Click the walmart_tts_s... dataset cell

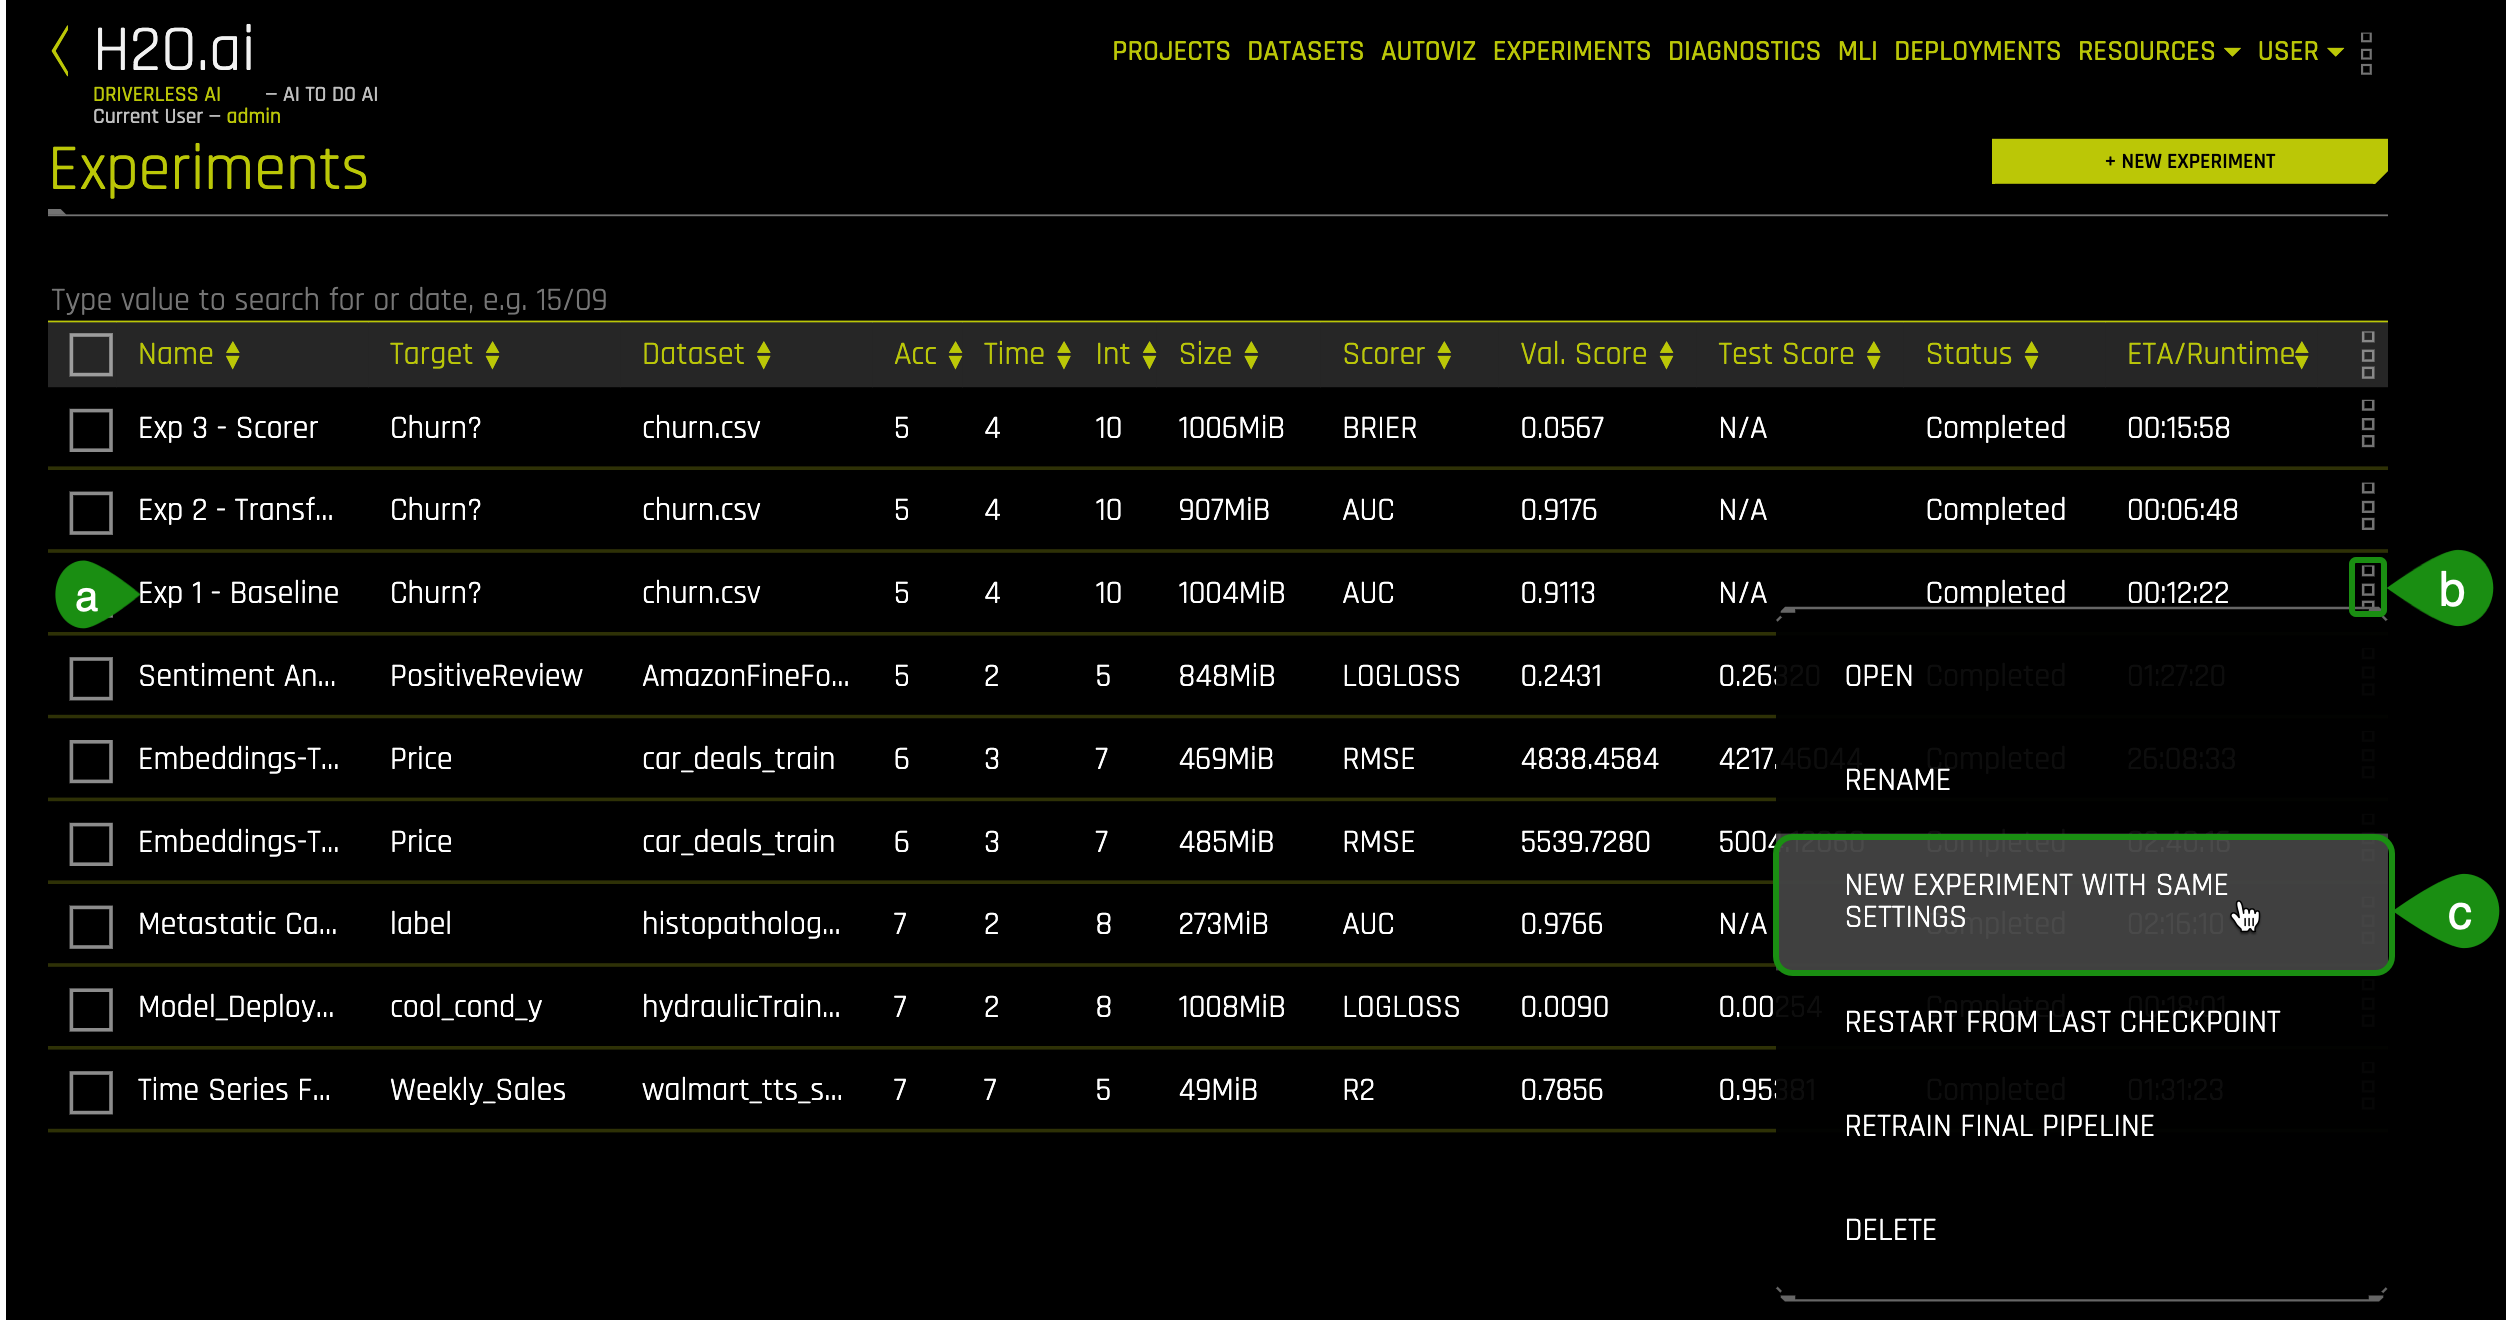pyautogui.click(x=742, y=1090)
